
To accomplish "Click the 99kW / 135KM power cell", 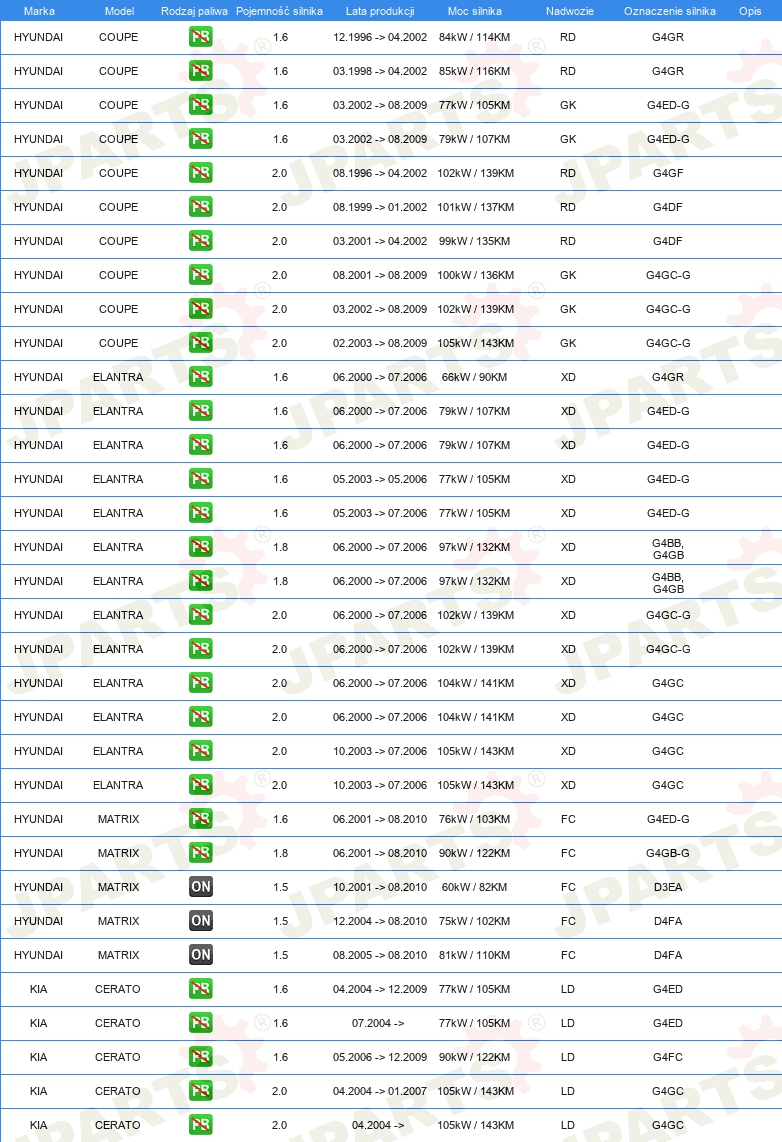I will pos(475,240).
